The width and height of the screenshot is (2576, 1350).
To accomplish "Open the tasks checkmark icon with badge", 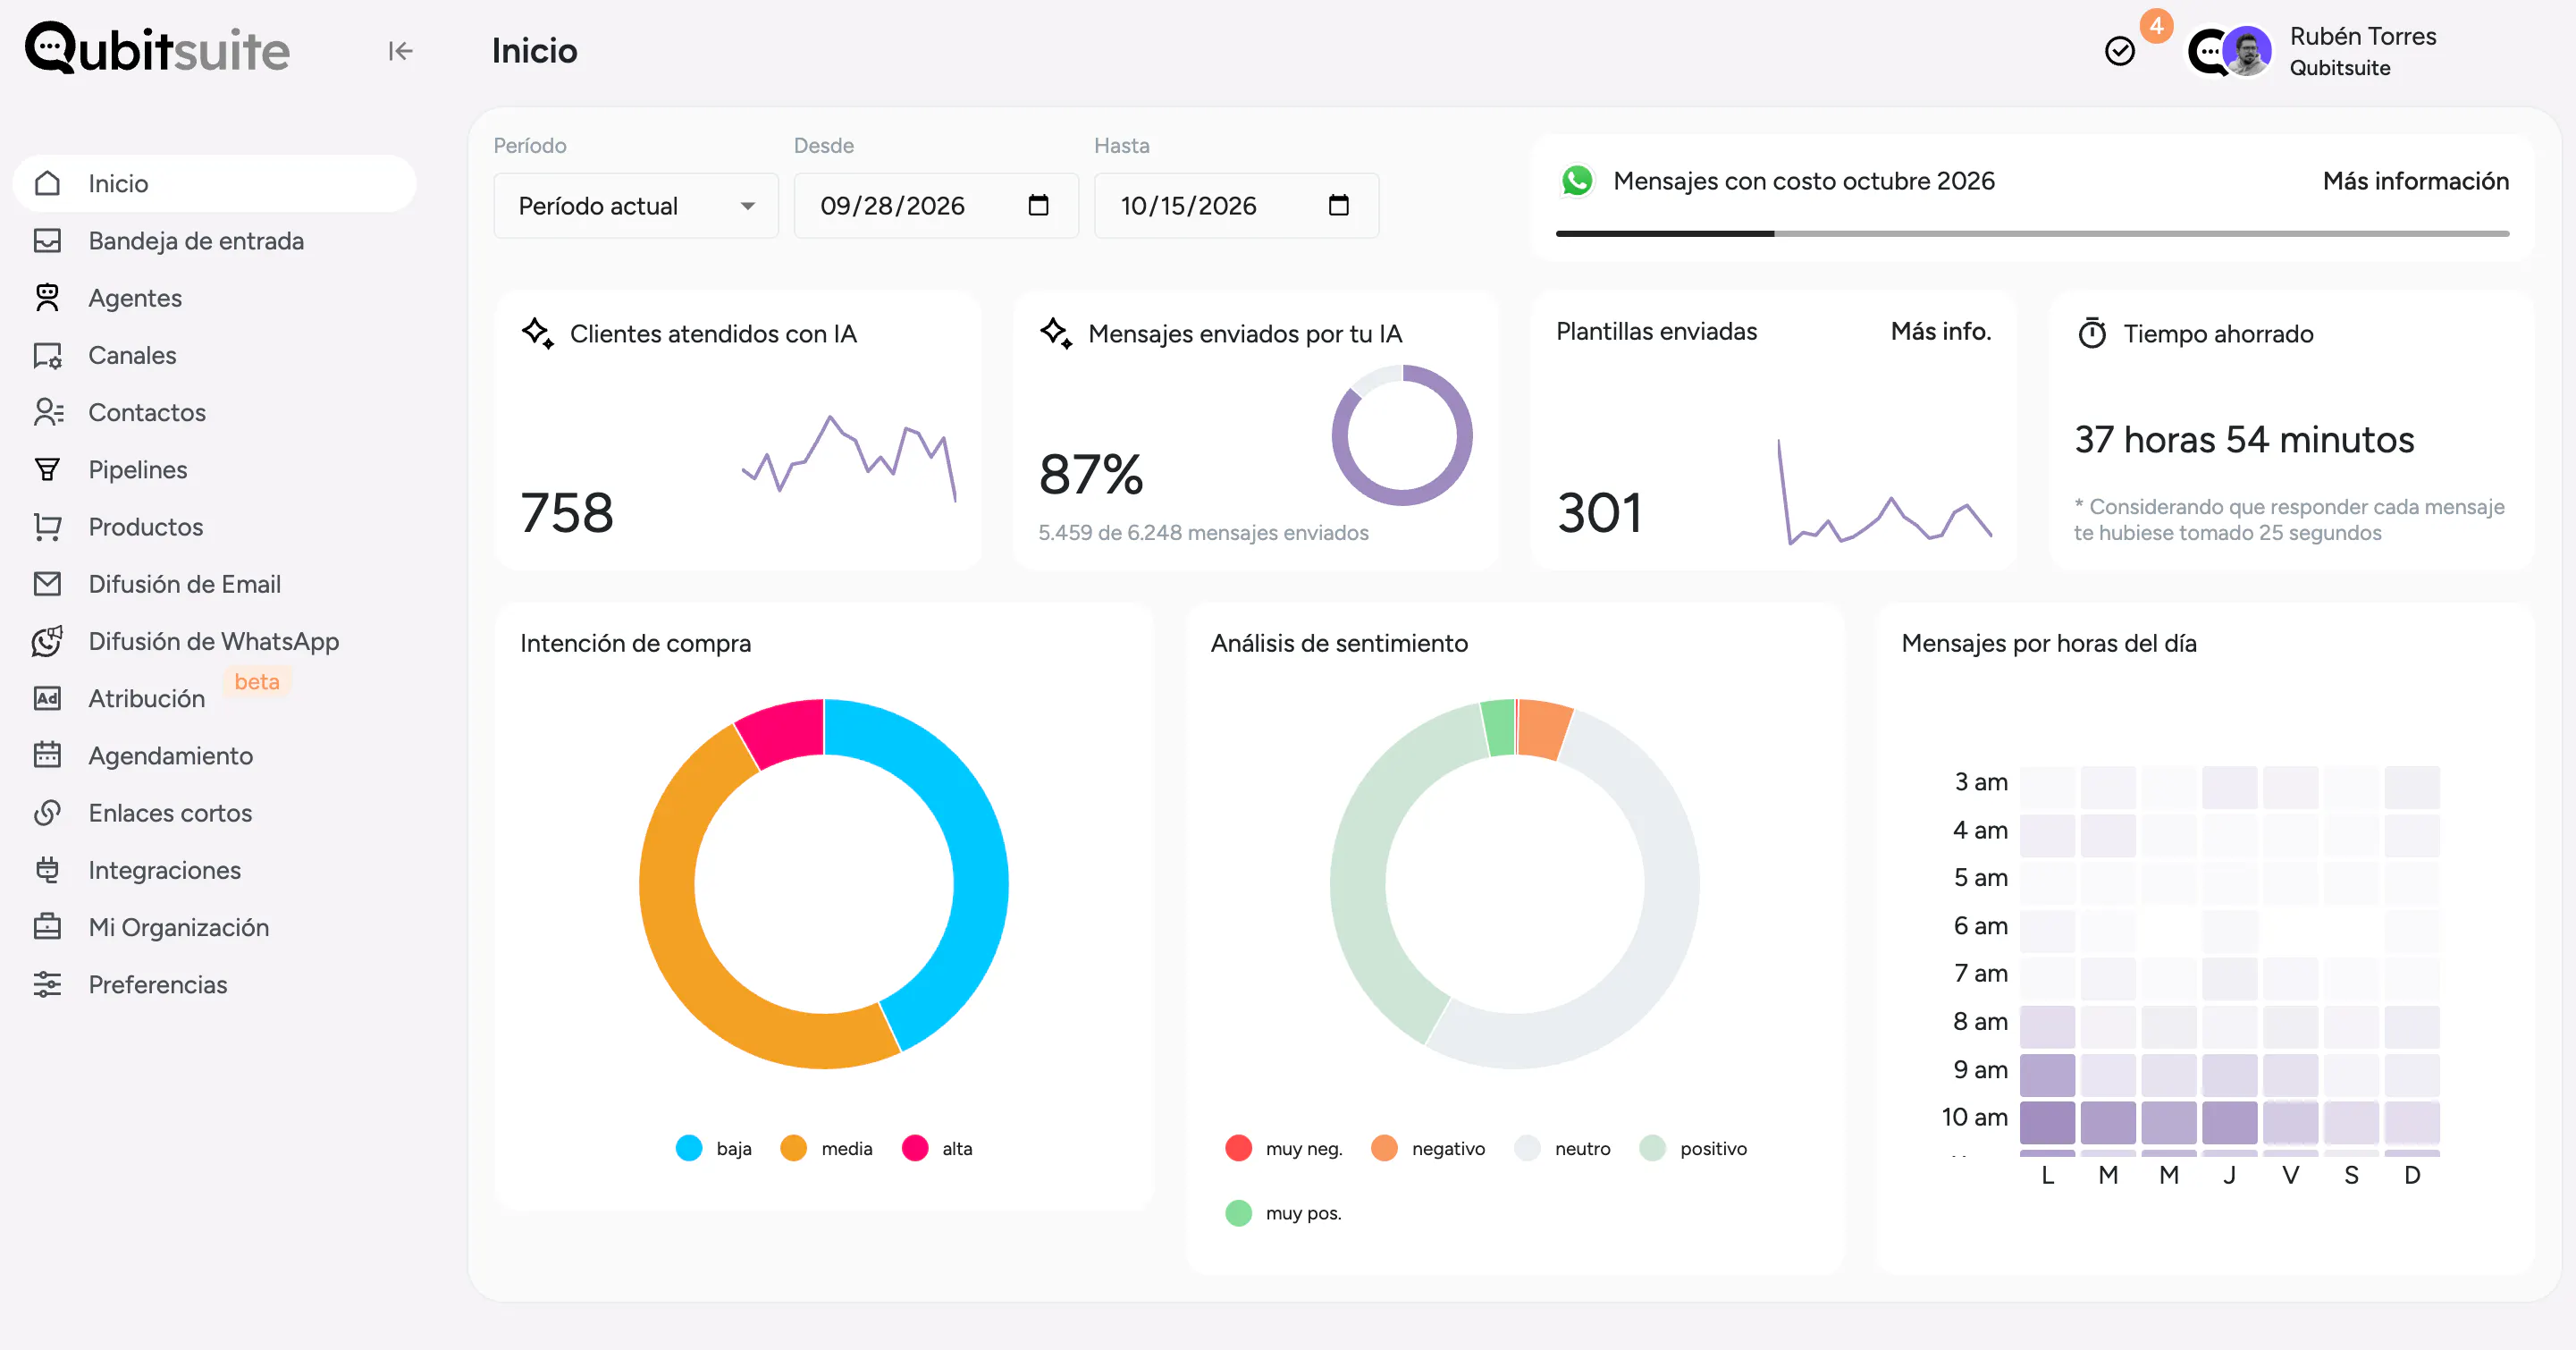I will 2120,51.
